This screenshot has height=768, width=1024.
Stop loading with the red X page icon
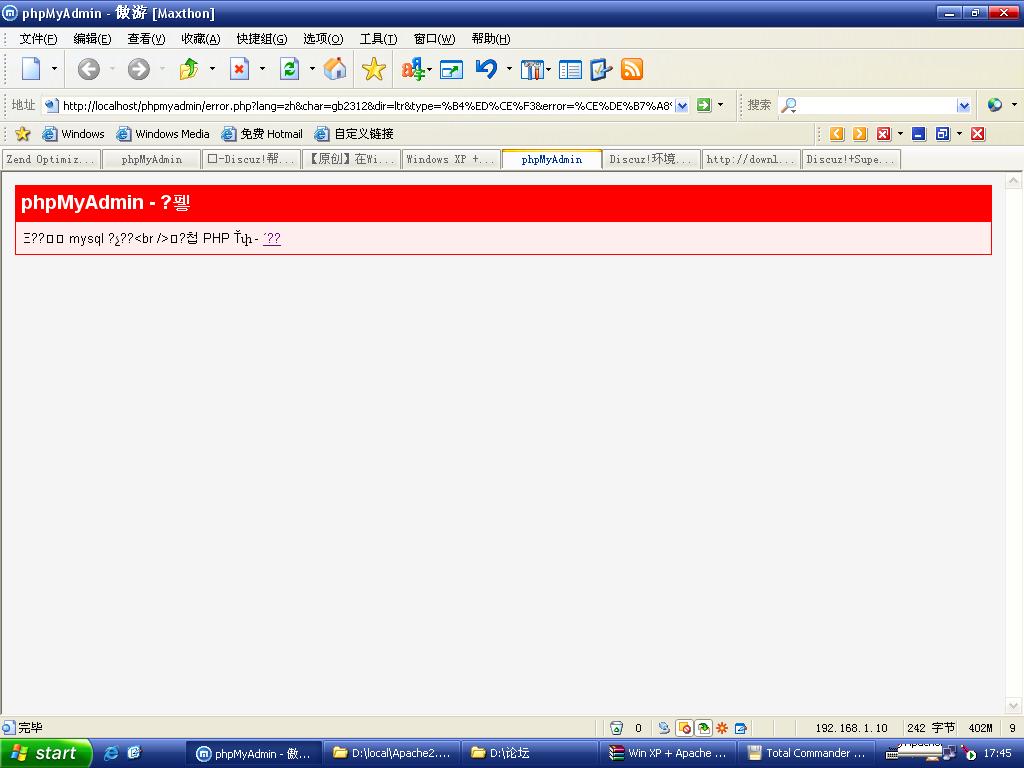tap(240, 69)
